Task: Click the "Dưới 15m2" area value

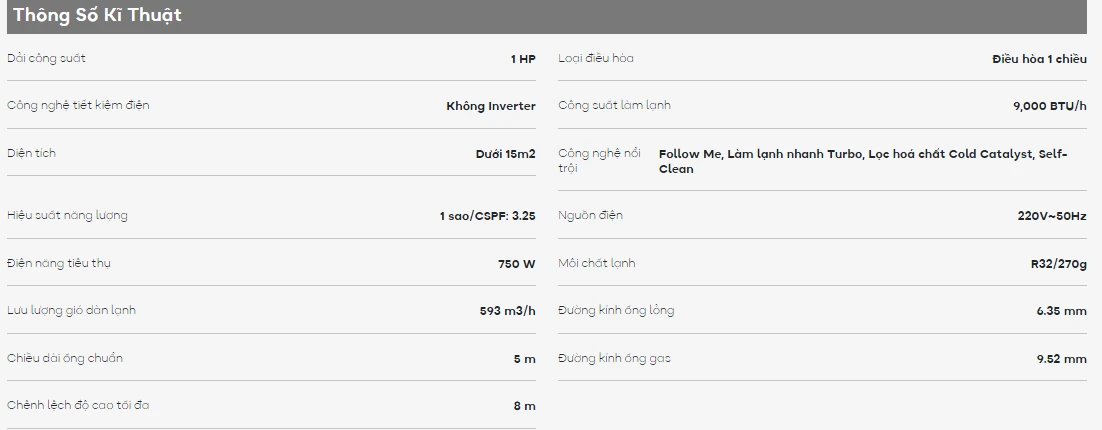Action: click(505, 154)
